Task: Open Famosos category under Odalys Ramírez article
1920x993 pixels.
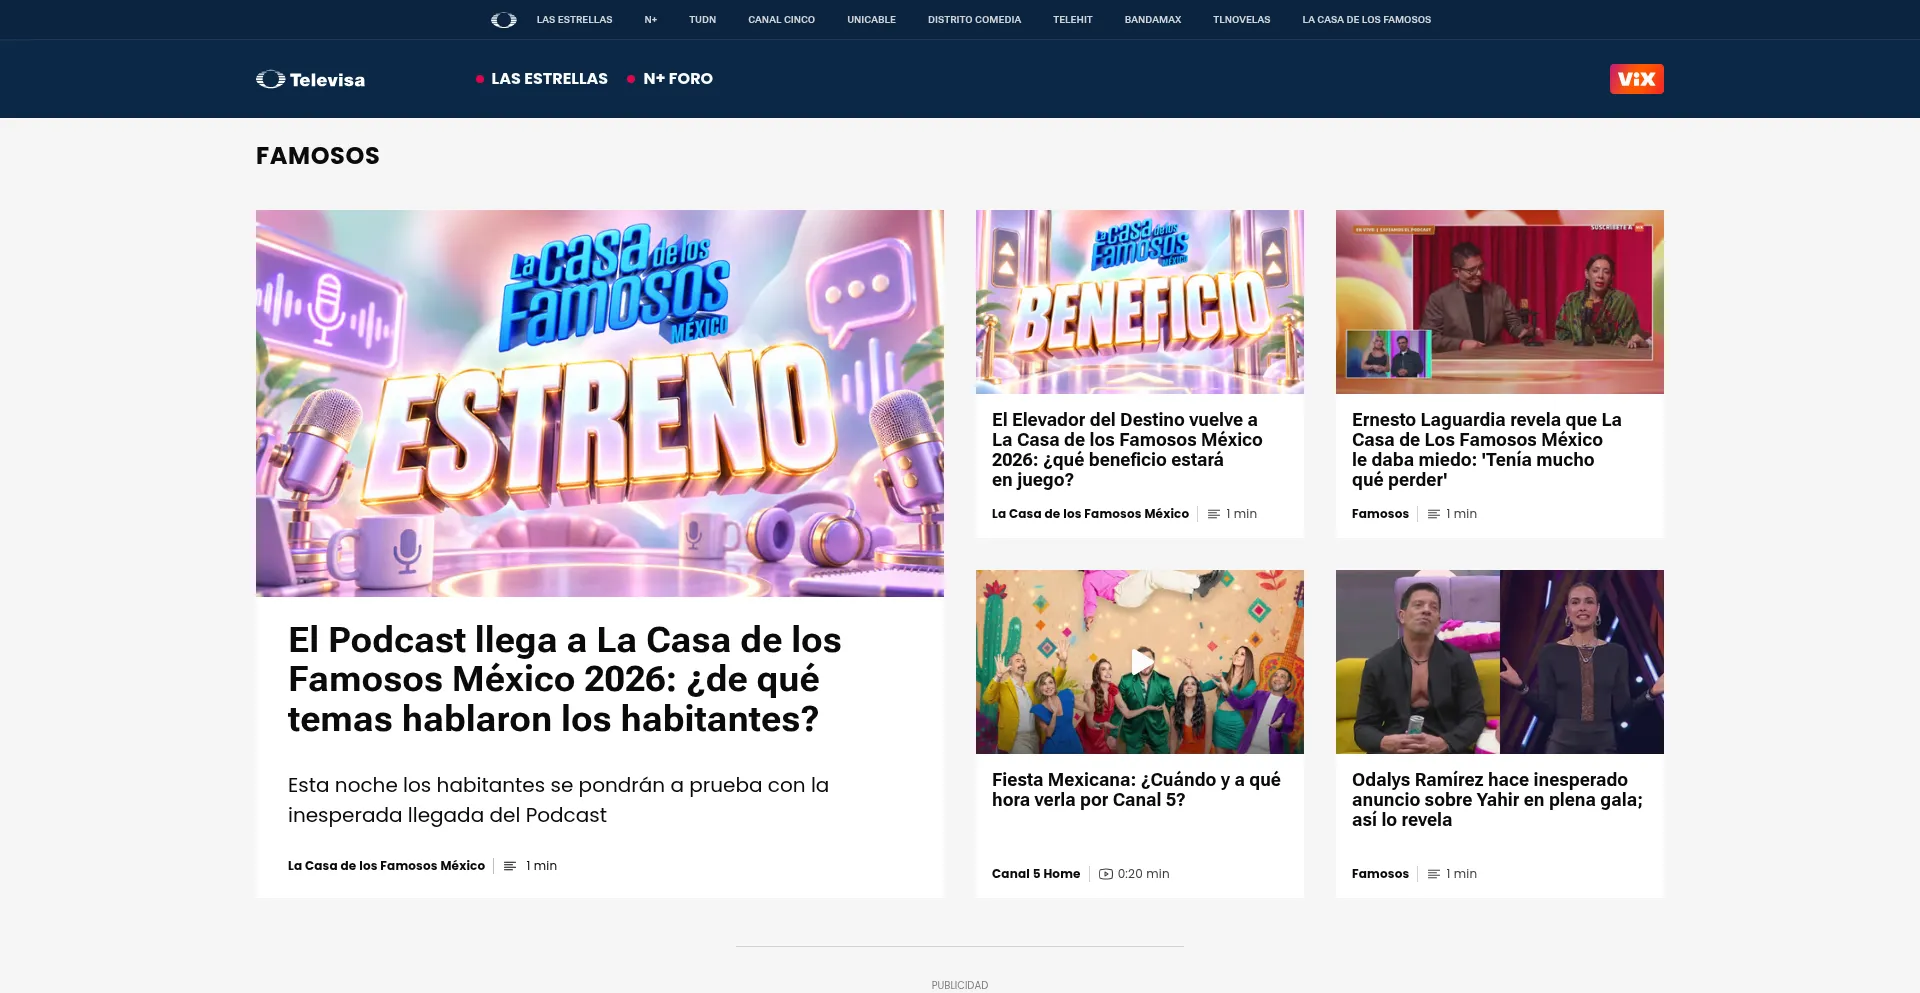Action: point(1380,874)
